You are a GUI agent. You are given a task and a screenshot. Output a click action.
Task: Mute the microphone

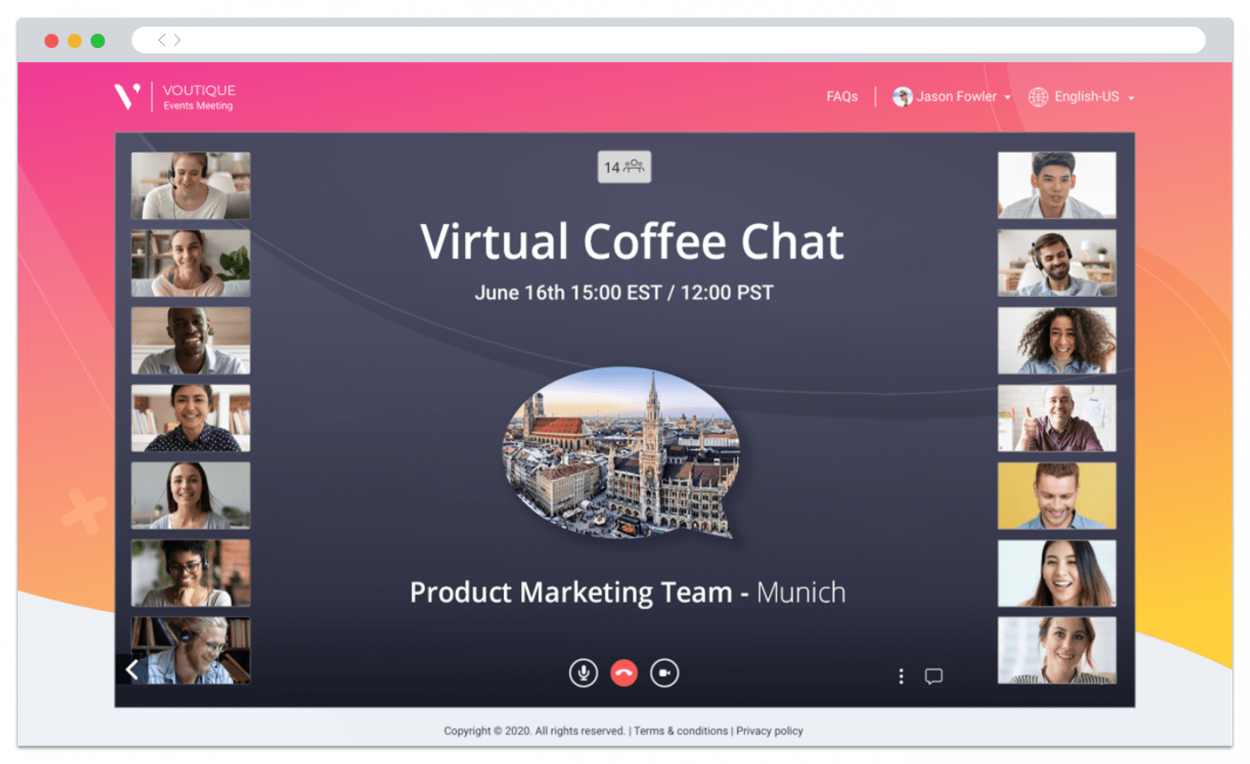coord(583,673)
